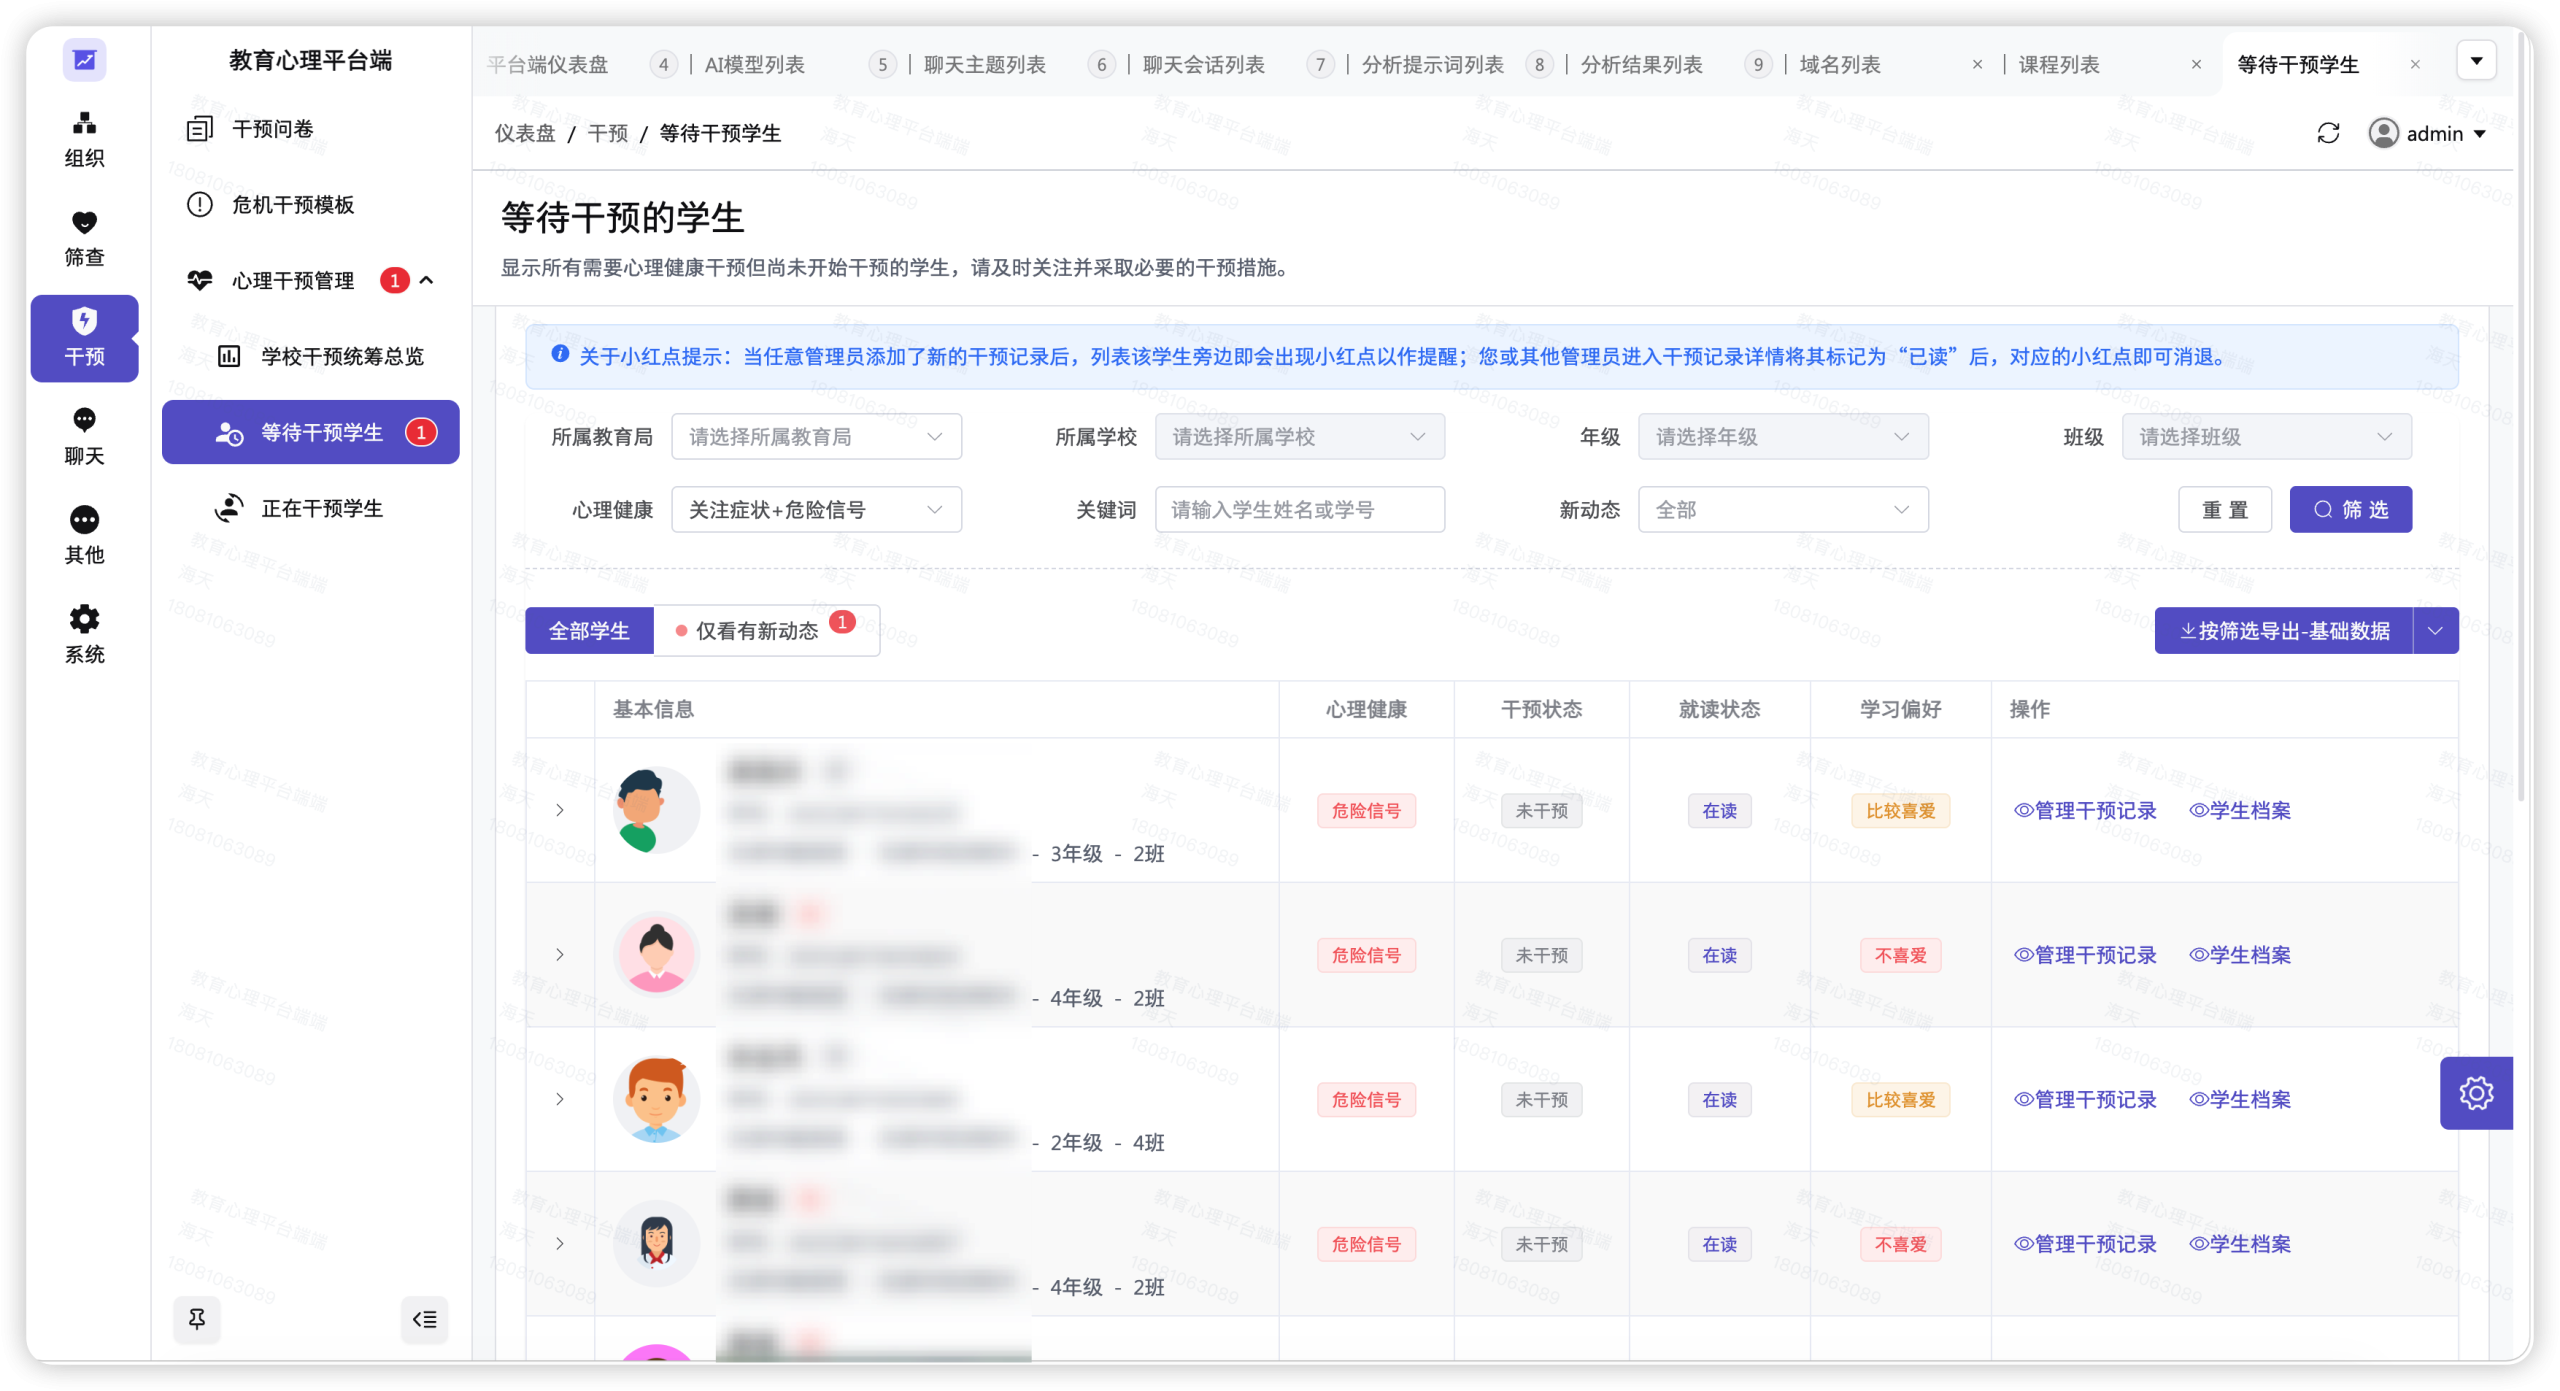The height and width of the screenshot is (1391, 2560).
Task: Close the 等待干预学生 tab
Action: pos(2414,65)
